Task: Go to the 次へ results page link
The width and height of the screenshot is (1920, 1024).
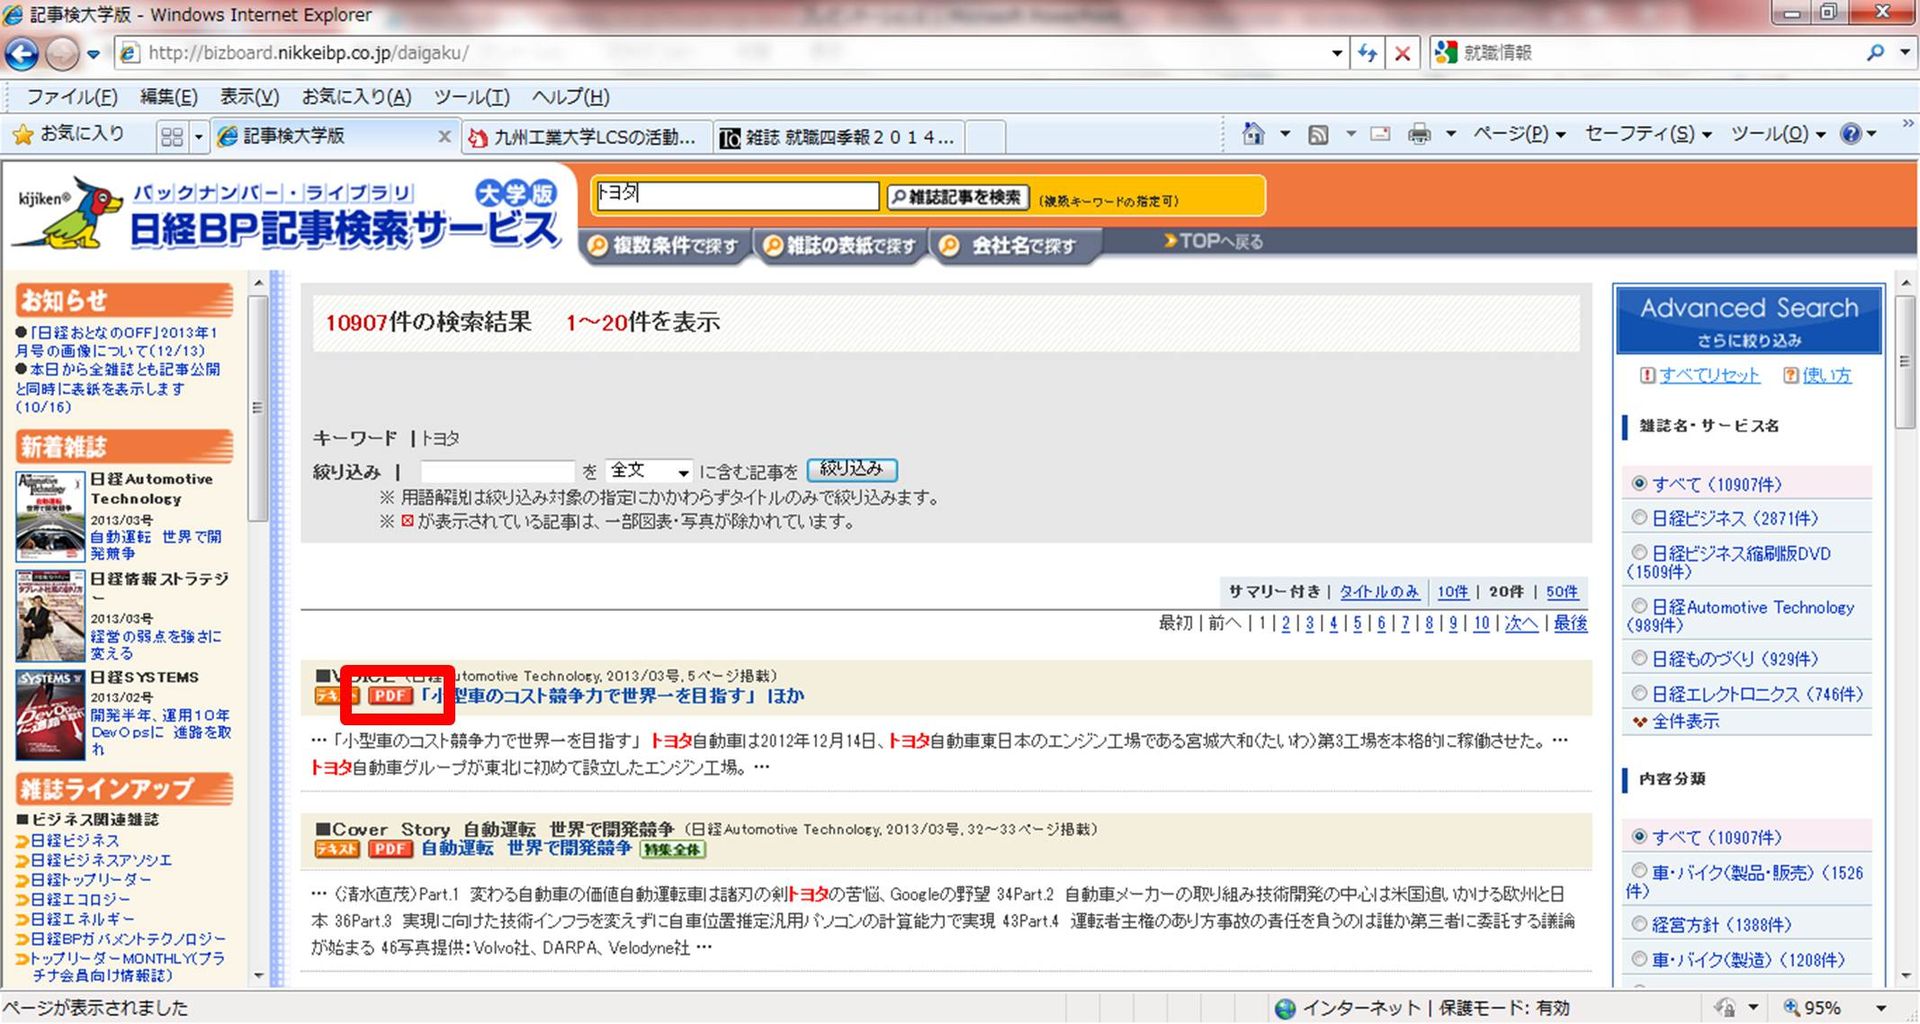Action: point(1520,623)
